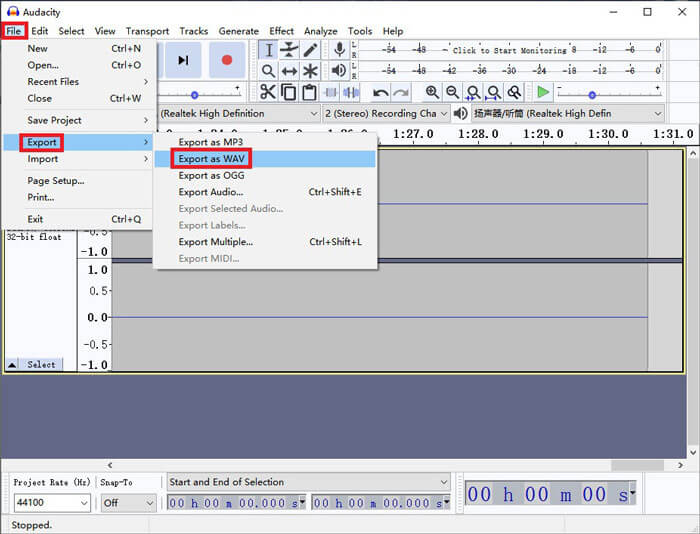Choose Export as WAV
The width and height of the screenshot is (700, 534).
[x=265, y=159]
